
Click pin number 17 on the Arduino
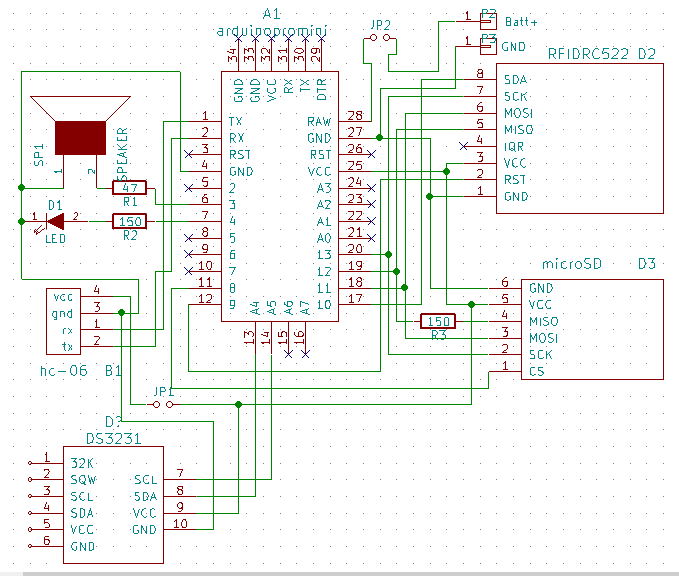click(355, 298)
